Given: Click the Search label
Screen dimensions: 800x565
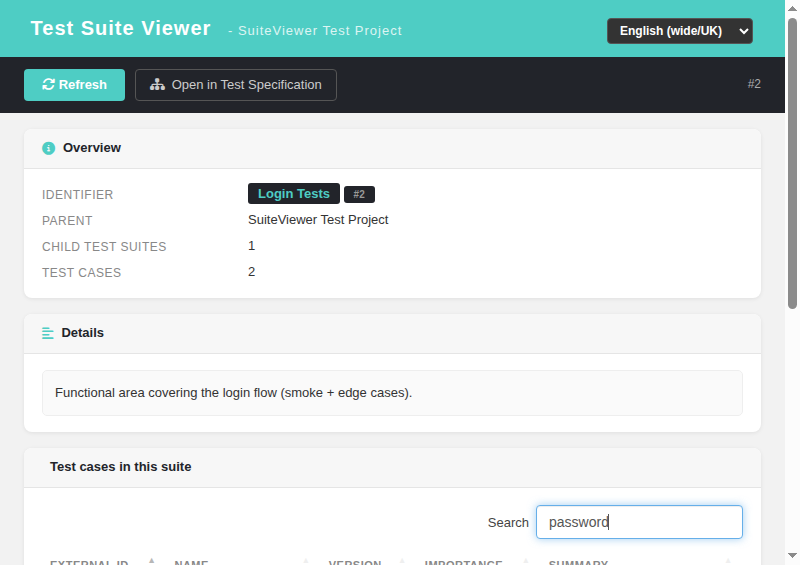Looking at the screenshot, I should pos(508,523).
